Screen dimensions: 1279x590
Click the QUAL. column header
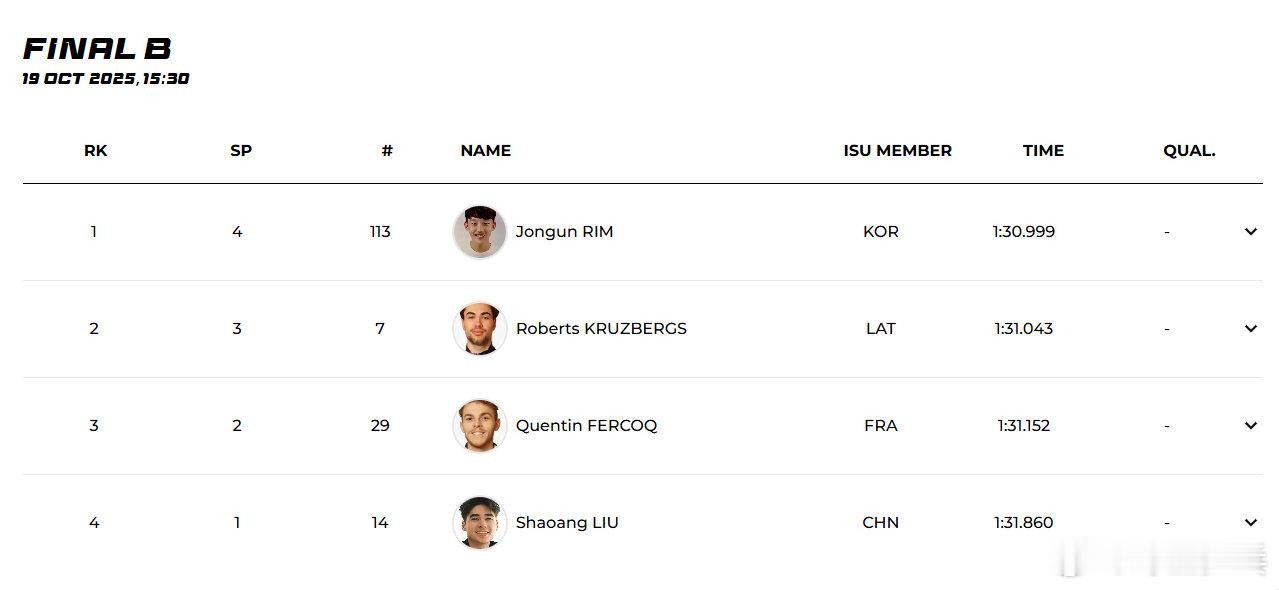(x=1189, y=151)
